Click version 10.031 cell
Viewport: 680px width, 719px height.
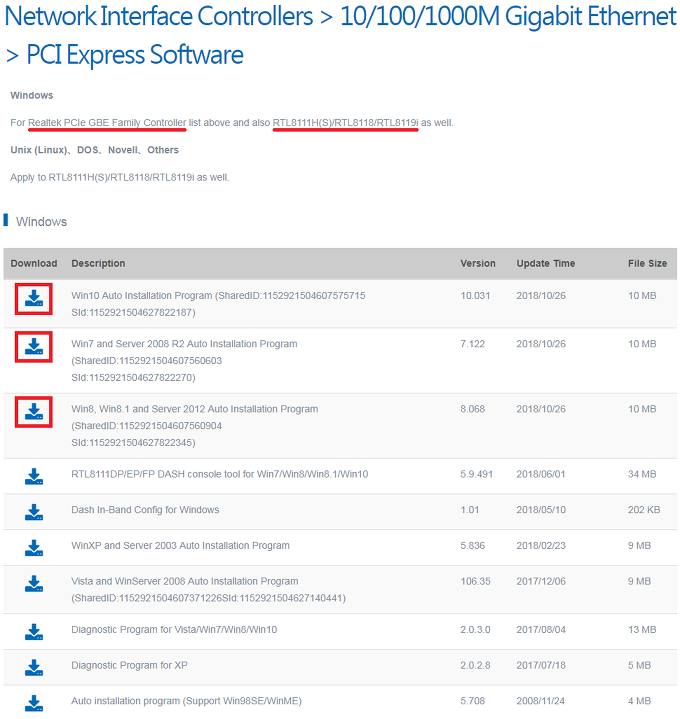(x=475, y=296)
